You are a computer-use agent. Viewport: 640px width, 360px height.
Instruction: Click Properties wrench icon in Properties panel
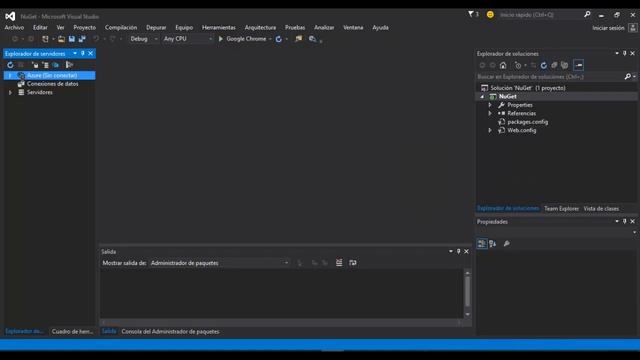click(x=507, y=244)
